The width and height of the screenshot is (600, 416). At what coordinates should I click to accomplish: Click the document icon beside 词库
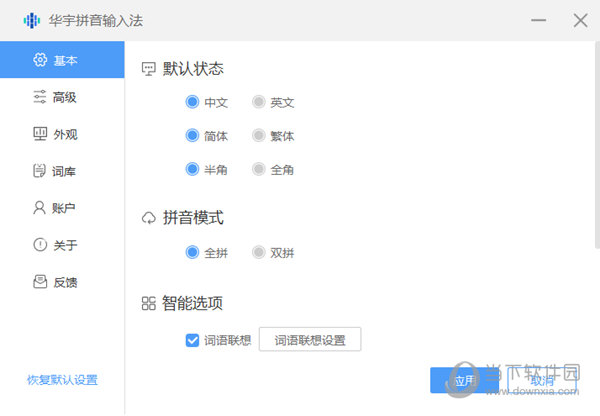(39, 171)
